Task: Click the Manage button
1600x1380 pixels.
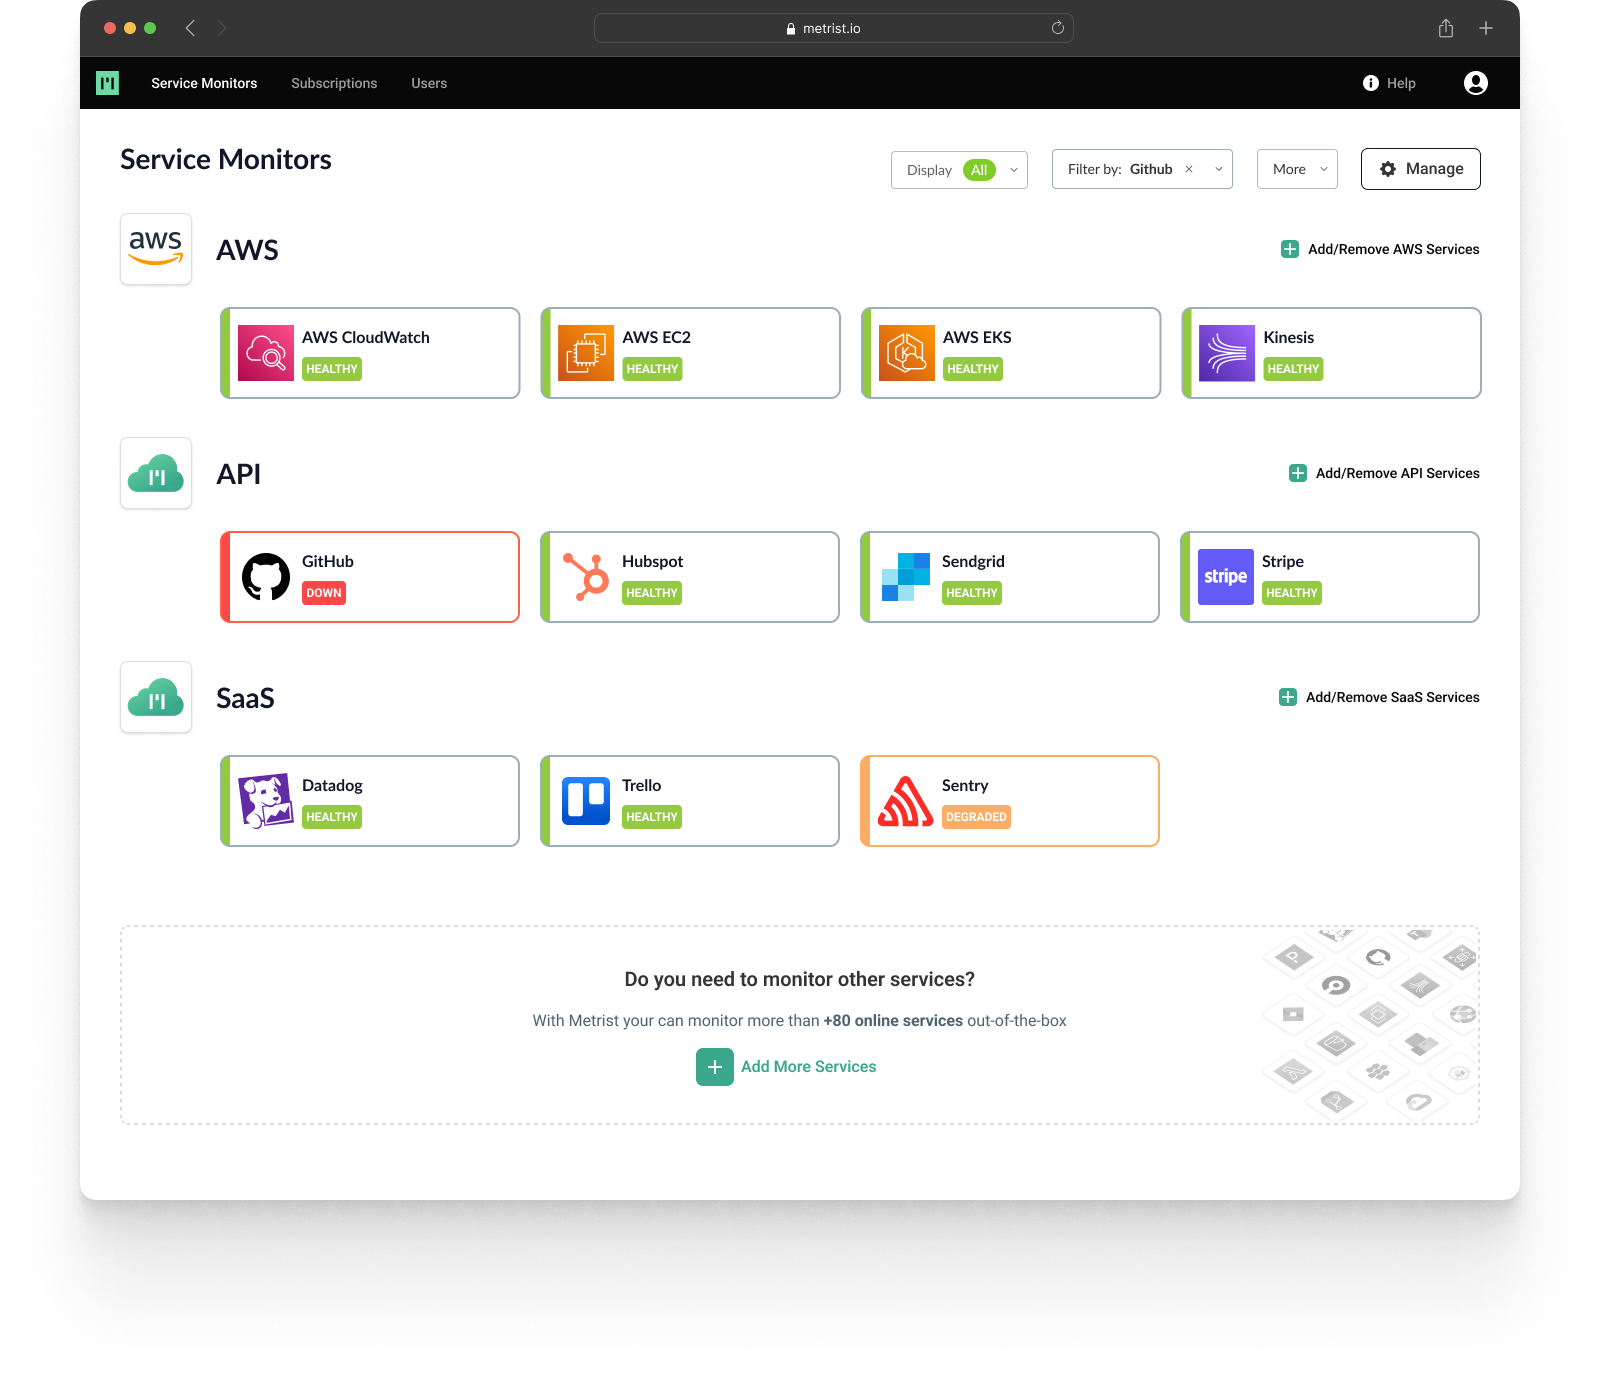Action: [1420, 169]
